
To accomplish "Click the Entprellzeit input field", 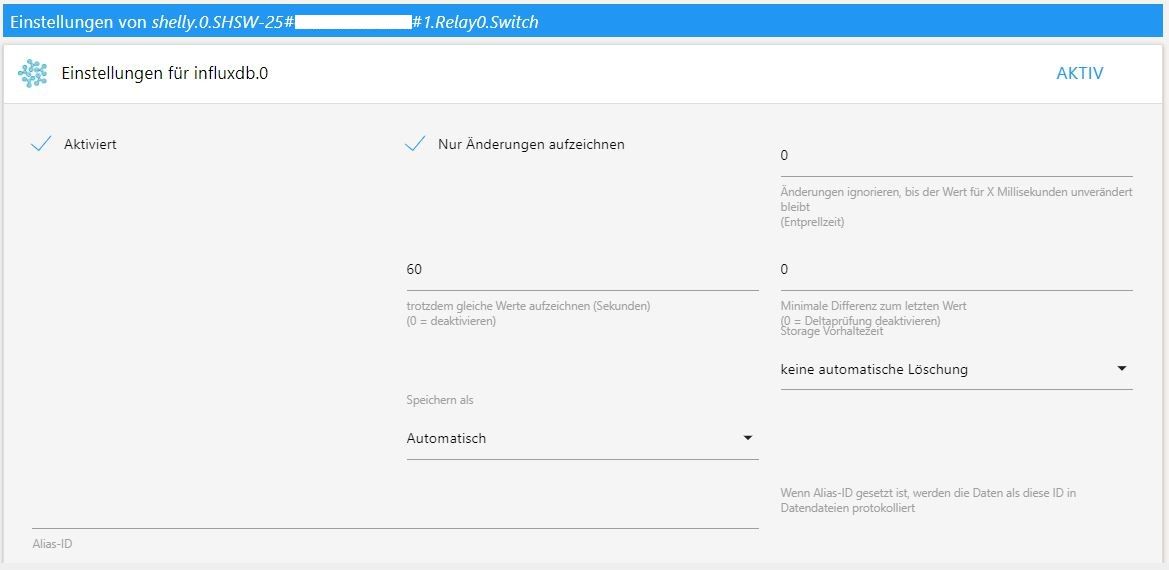I will 955,156.
